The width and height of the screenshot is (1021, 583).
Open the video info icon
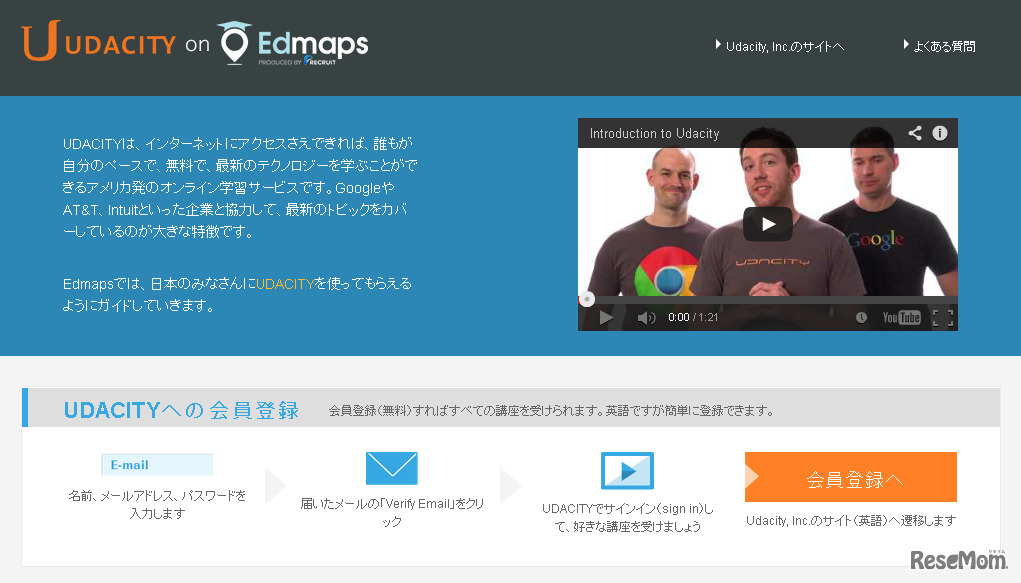click(x=940, y=133)
